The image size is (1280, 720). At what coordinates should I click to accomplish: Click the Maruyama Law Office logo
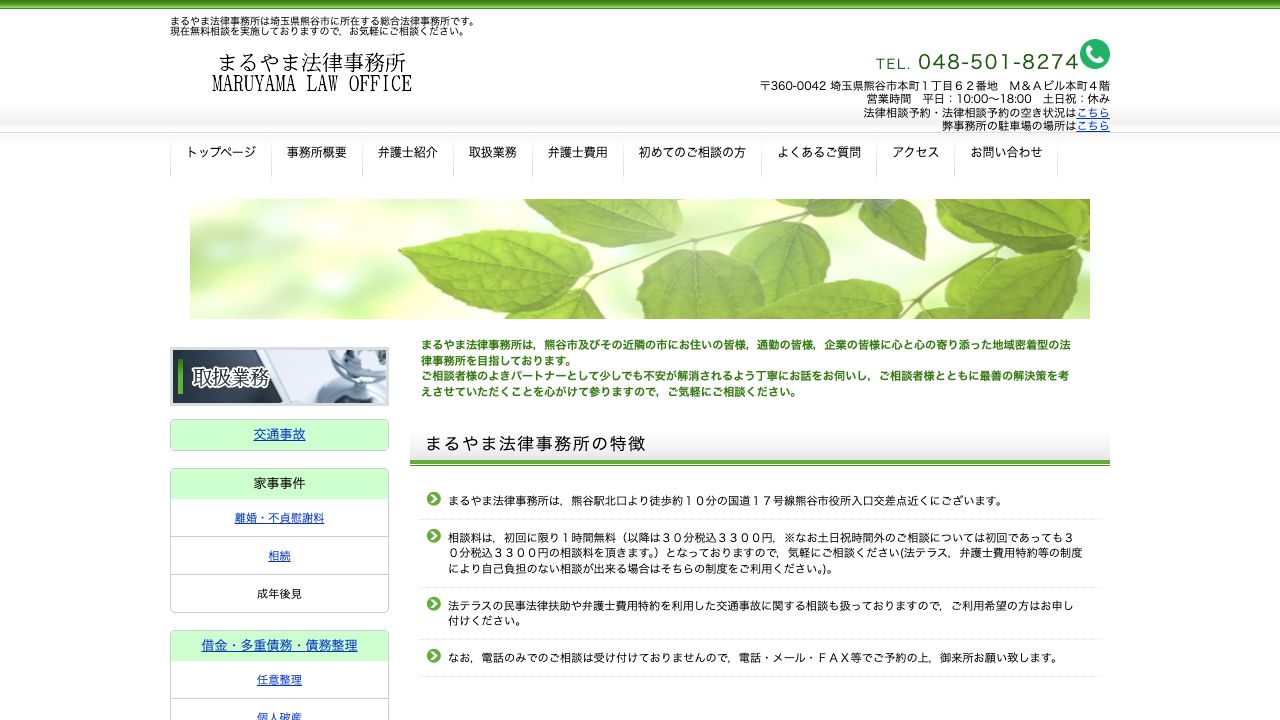click(311, 72)
